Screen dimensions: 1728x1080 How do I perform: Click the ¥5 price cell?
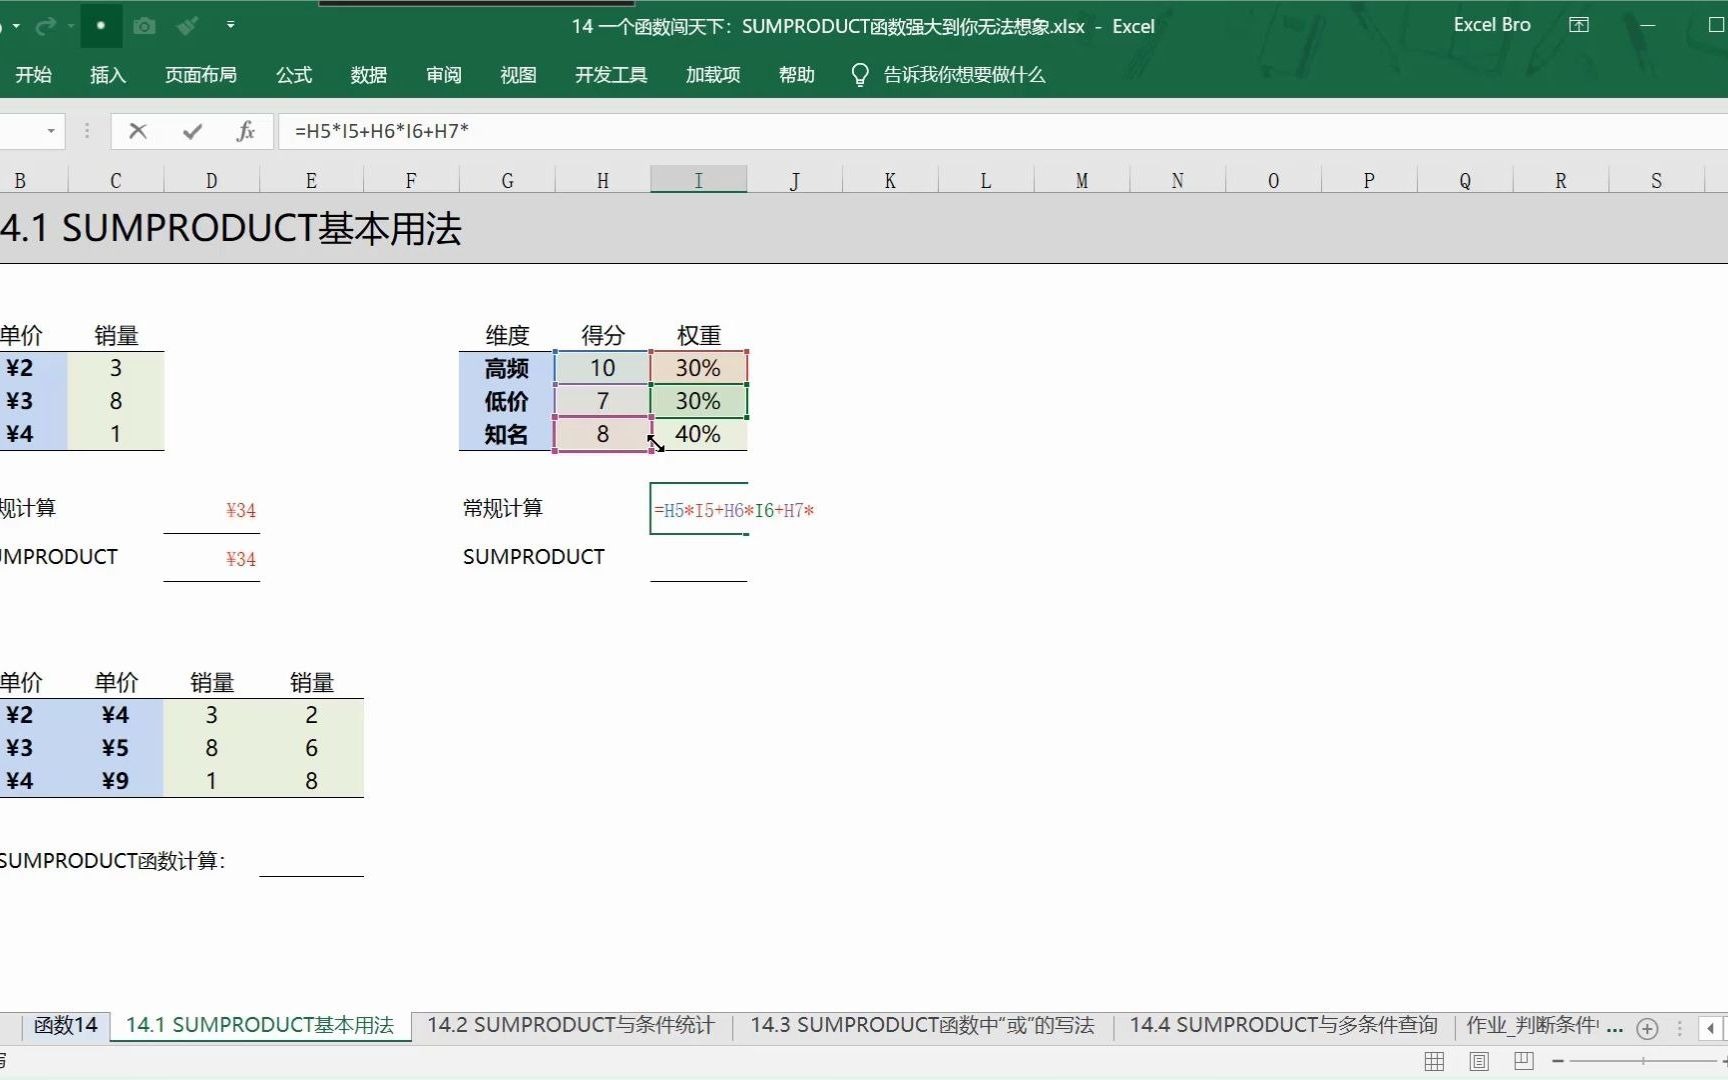click(115, 747)
